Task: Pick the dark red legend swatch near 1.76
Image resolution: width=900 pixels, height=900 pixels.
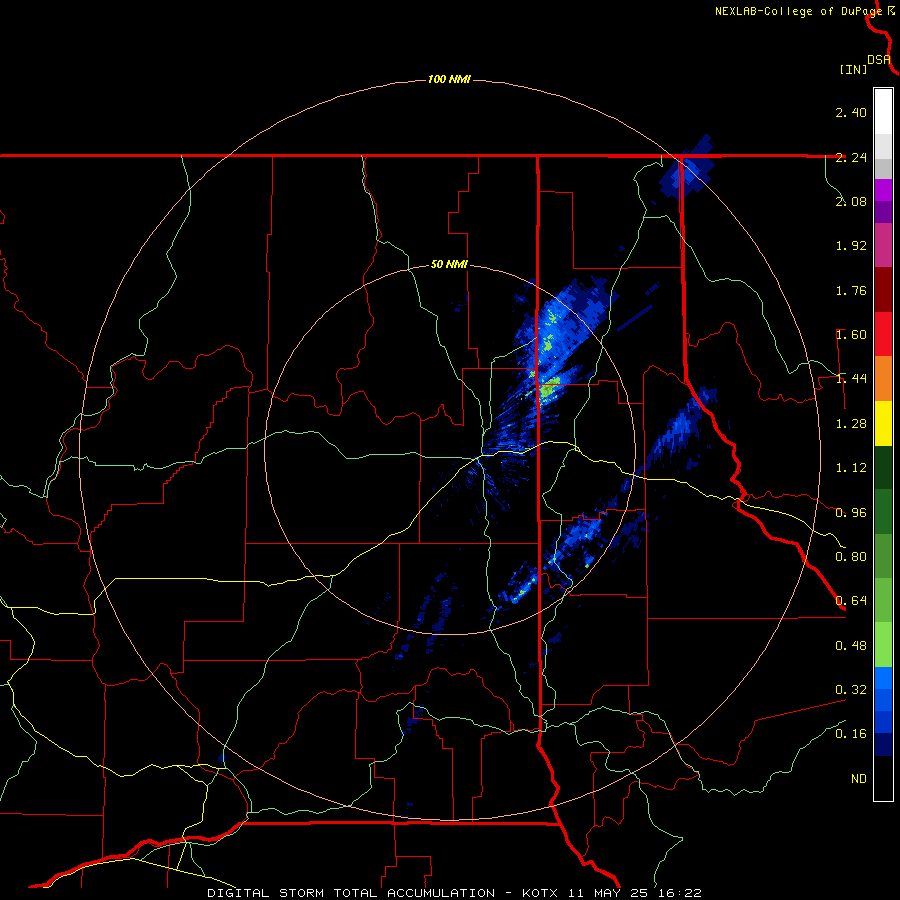Action: click(x=883, y=290)
